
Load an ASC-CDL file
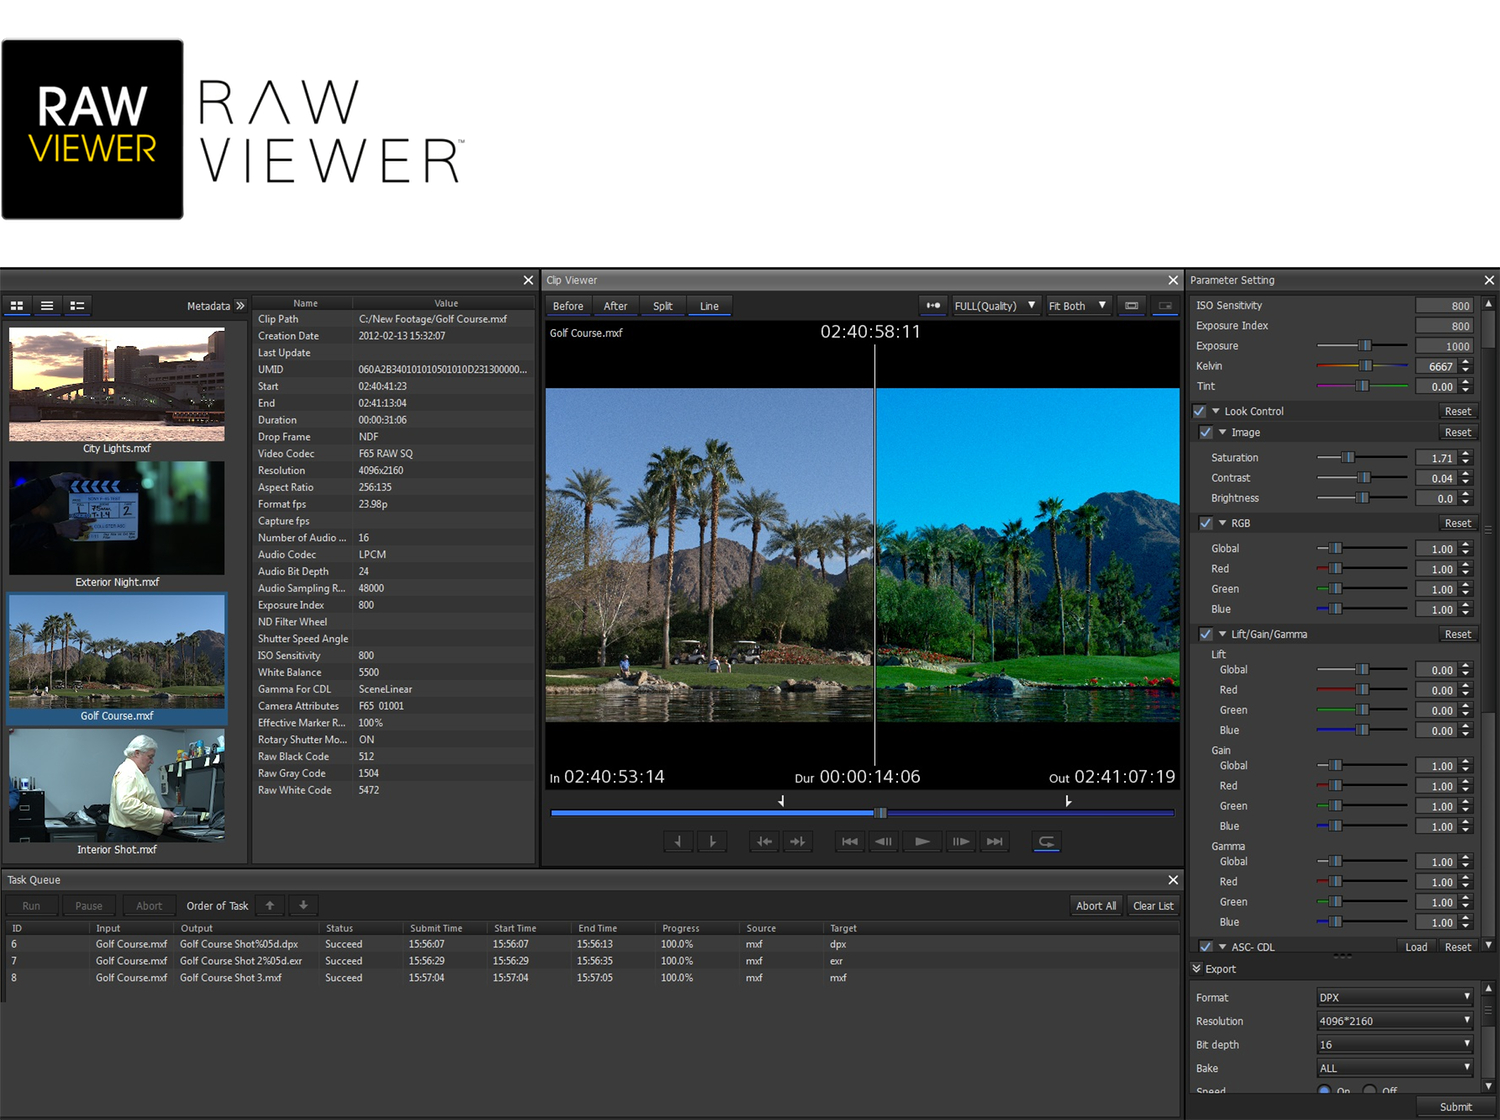[1416, 947]
